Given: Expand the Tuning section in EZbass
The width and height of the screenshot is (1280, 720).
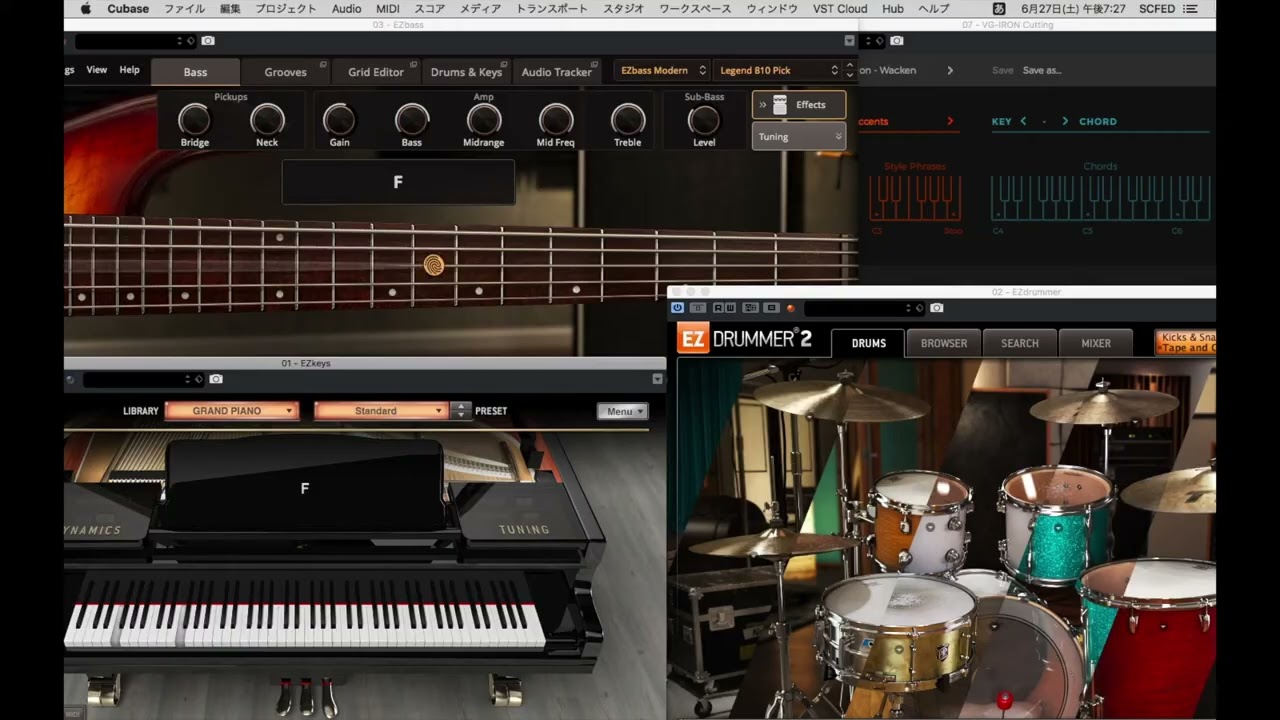Looking at the screenshot, I should click(799, 137).
